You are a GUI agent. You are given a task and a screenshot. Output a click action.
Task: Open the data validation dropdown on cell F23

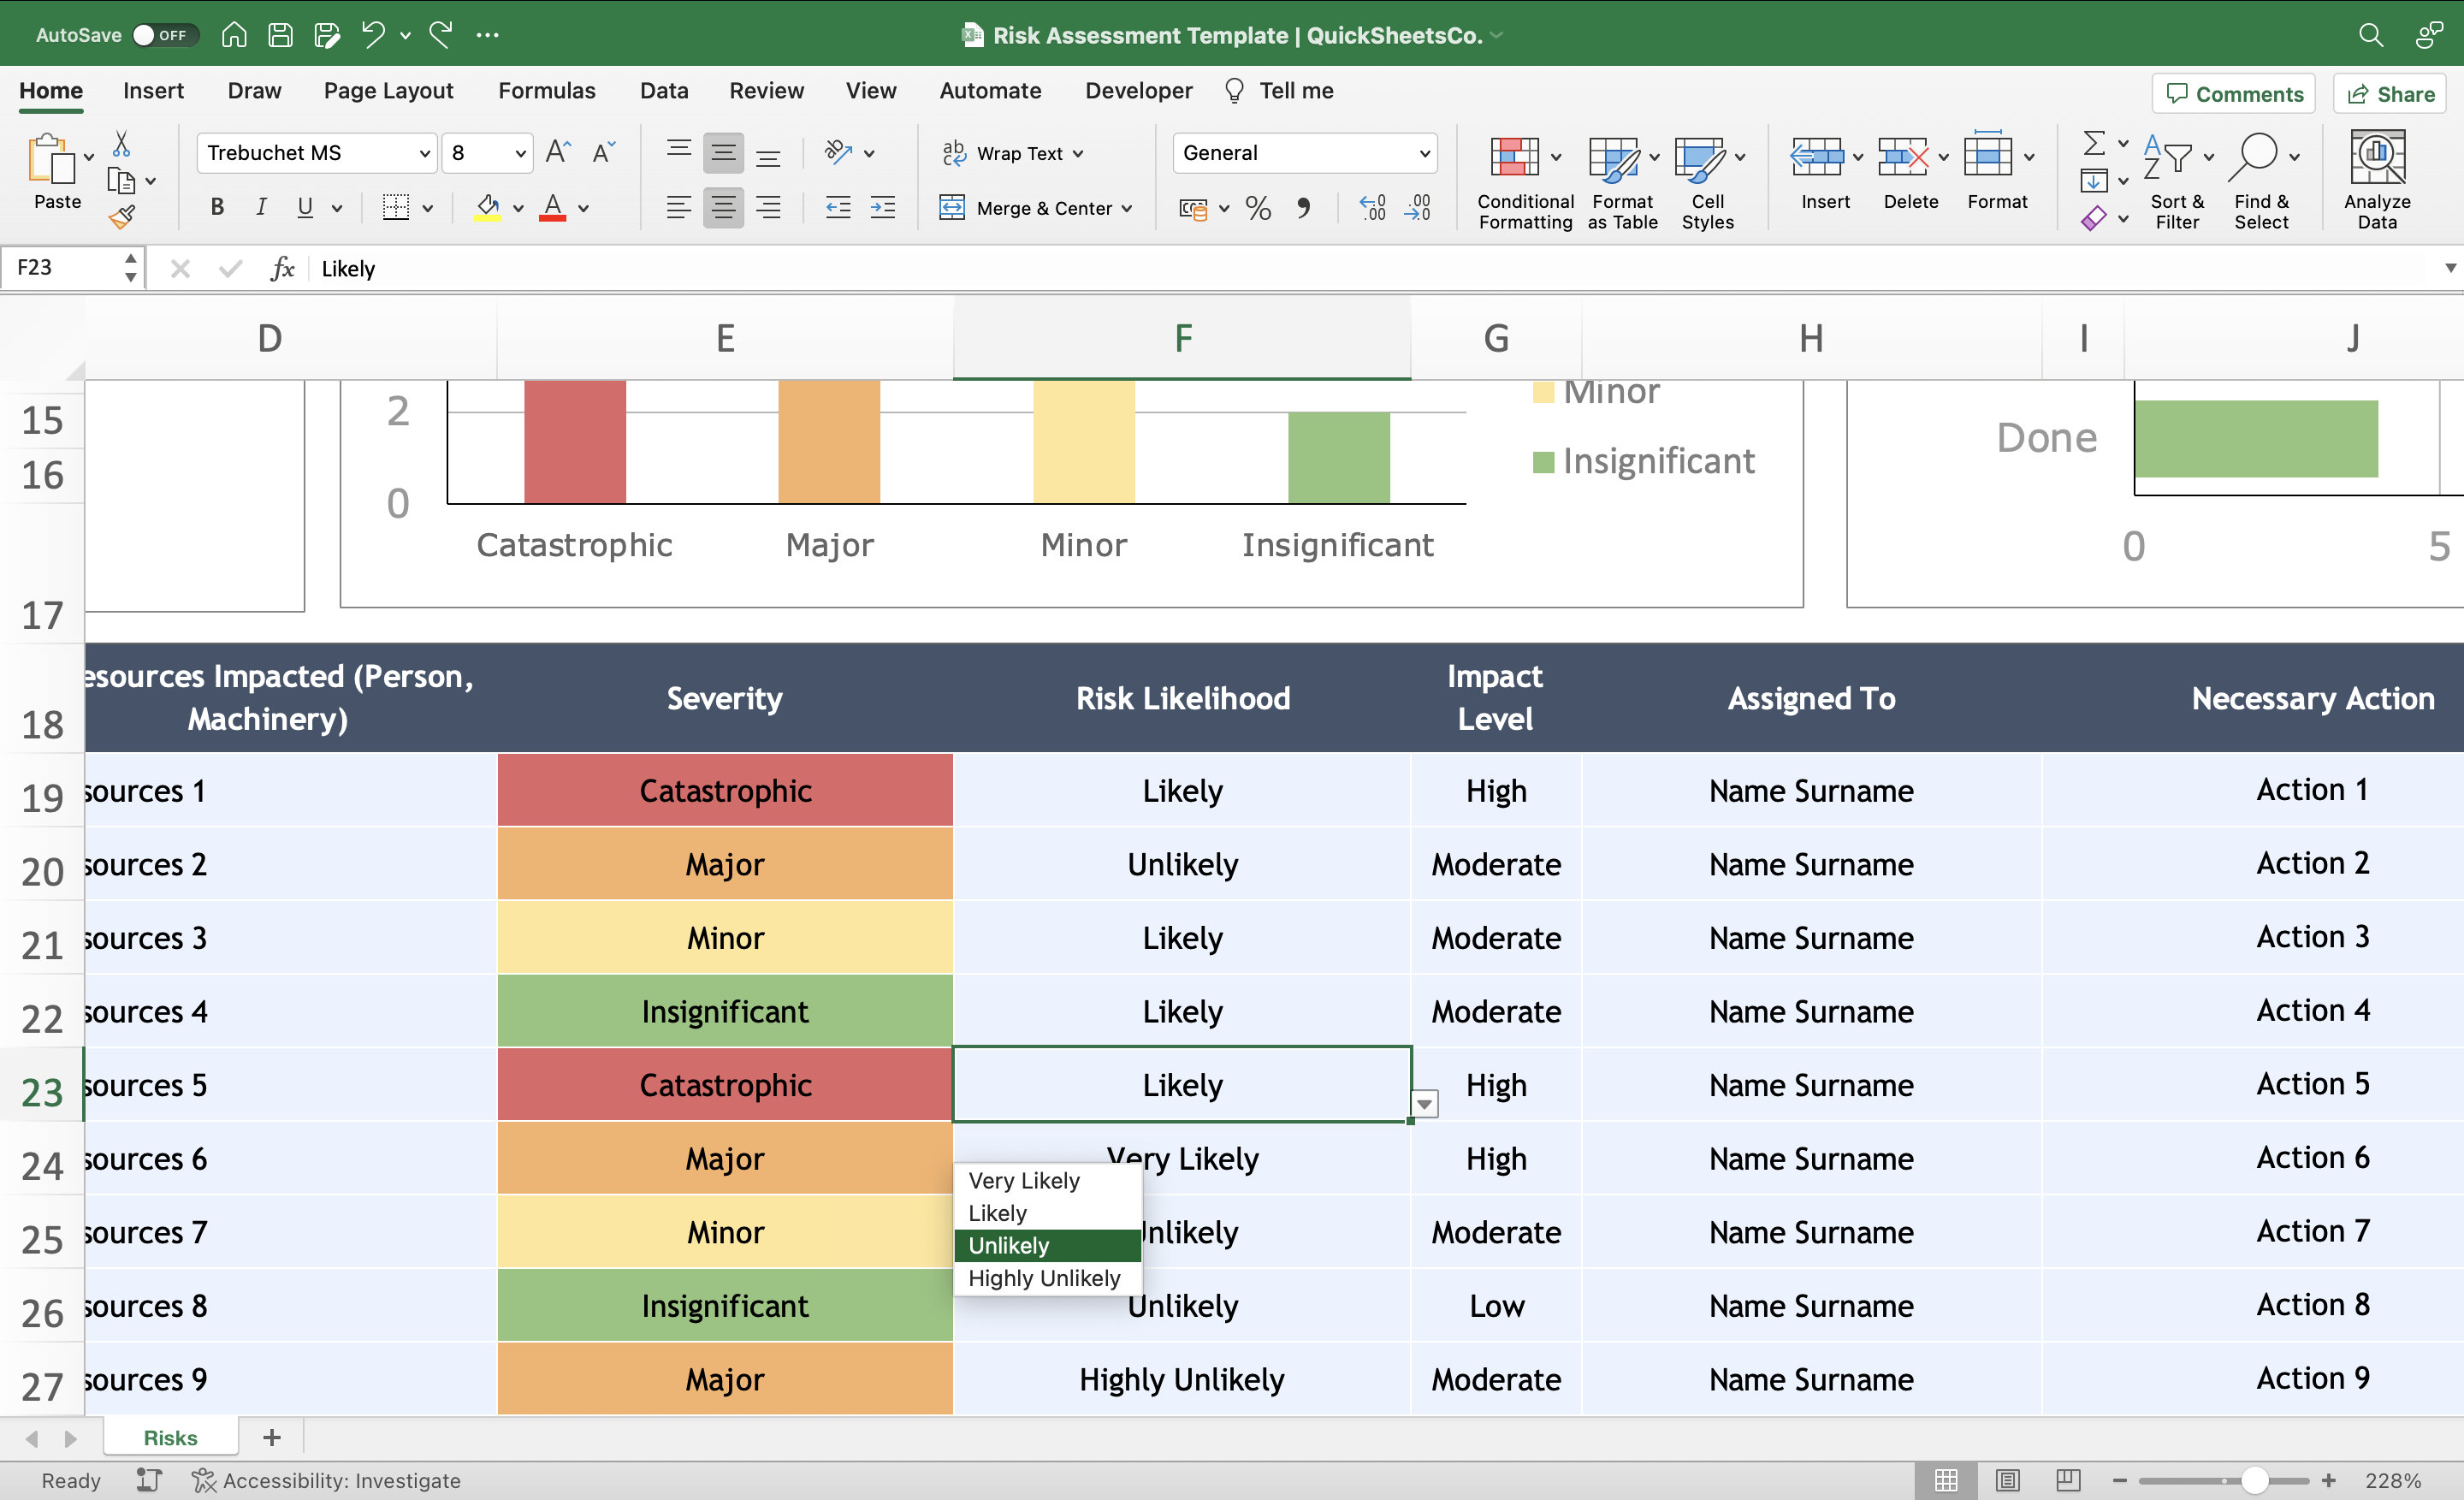1424,1103
